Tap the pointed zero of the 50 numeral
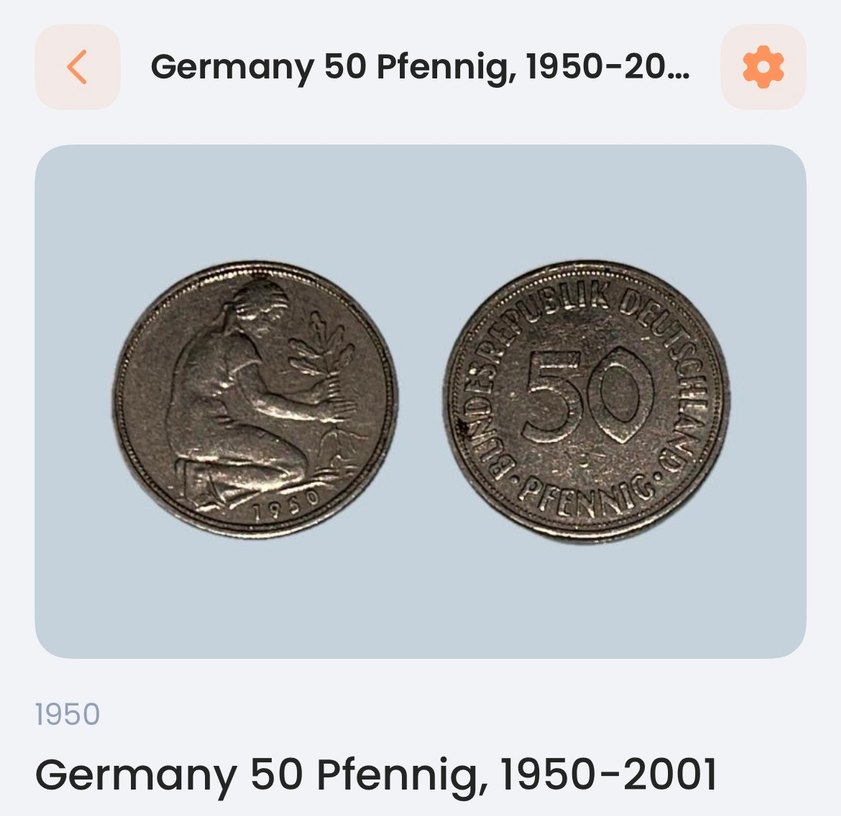The image size is (841, 816). click(x=621, y=395)
